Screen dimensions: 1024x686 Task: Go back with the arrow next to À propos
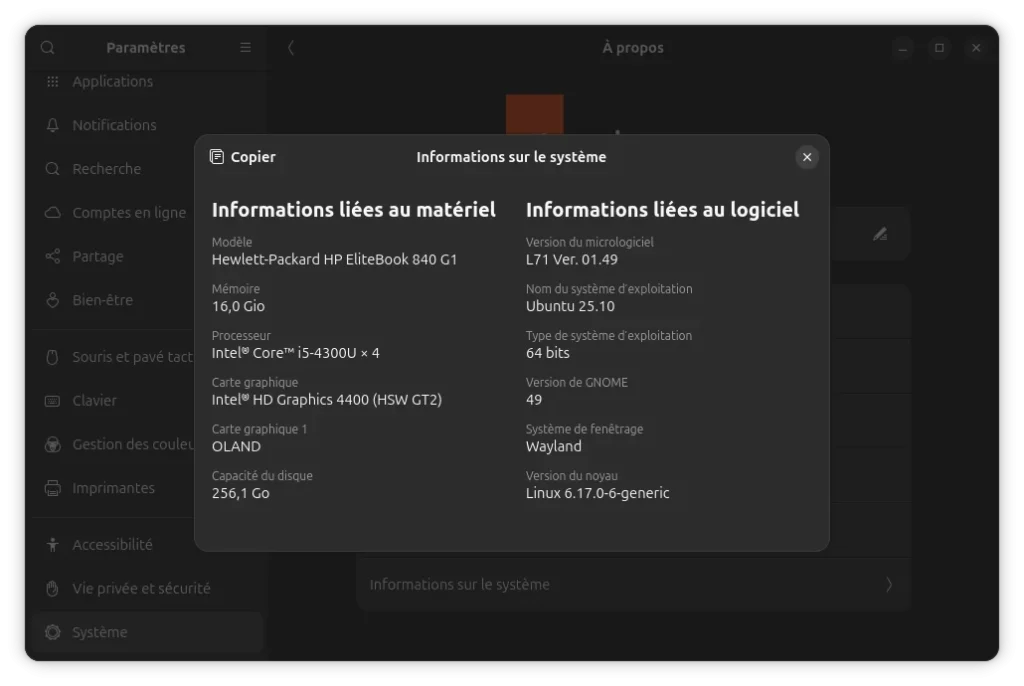(291, 48)
